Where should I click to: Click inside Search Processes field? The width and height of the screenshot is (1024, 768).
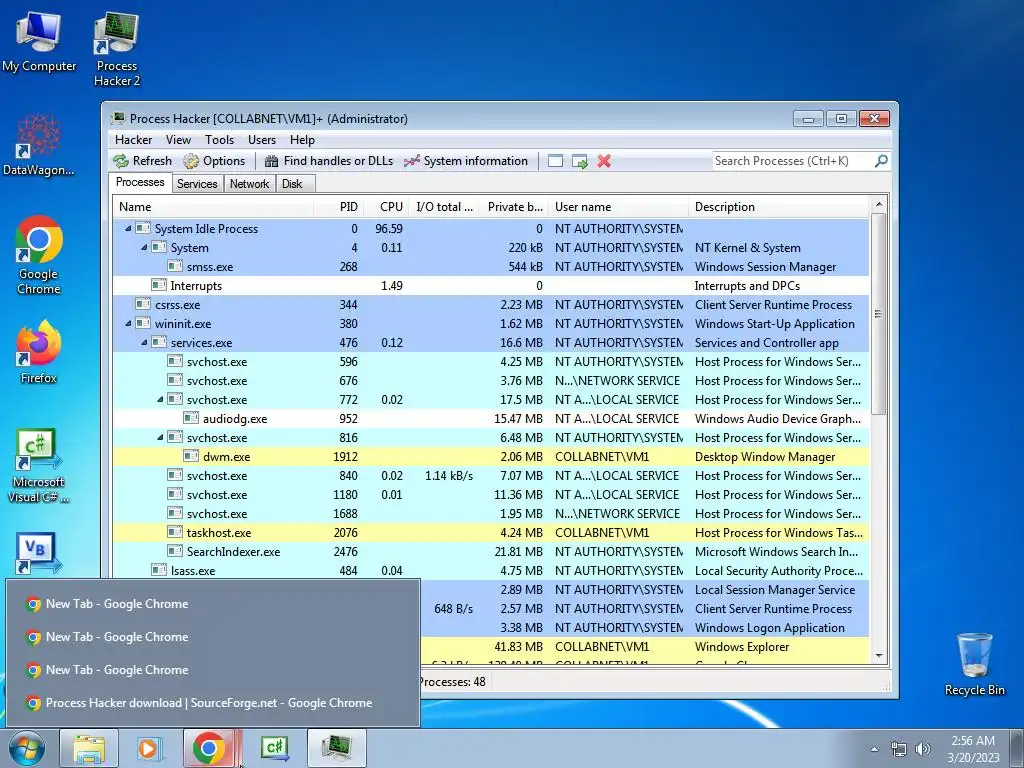(x=792, y=161)
